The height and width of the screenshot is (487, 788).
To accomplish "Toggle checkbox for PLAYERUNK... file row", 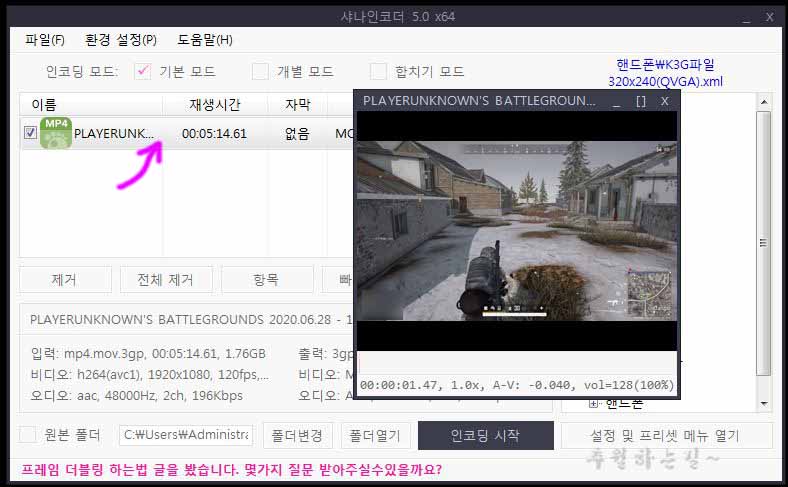I will (30, 133).
